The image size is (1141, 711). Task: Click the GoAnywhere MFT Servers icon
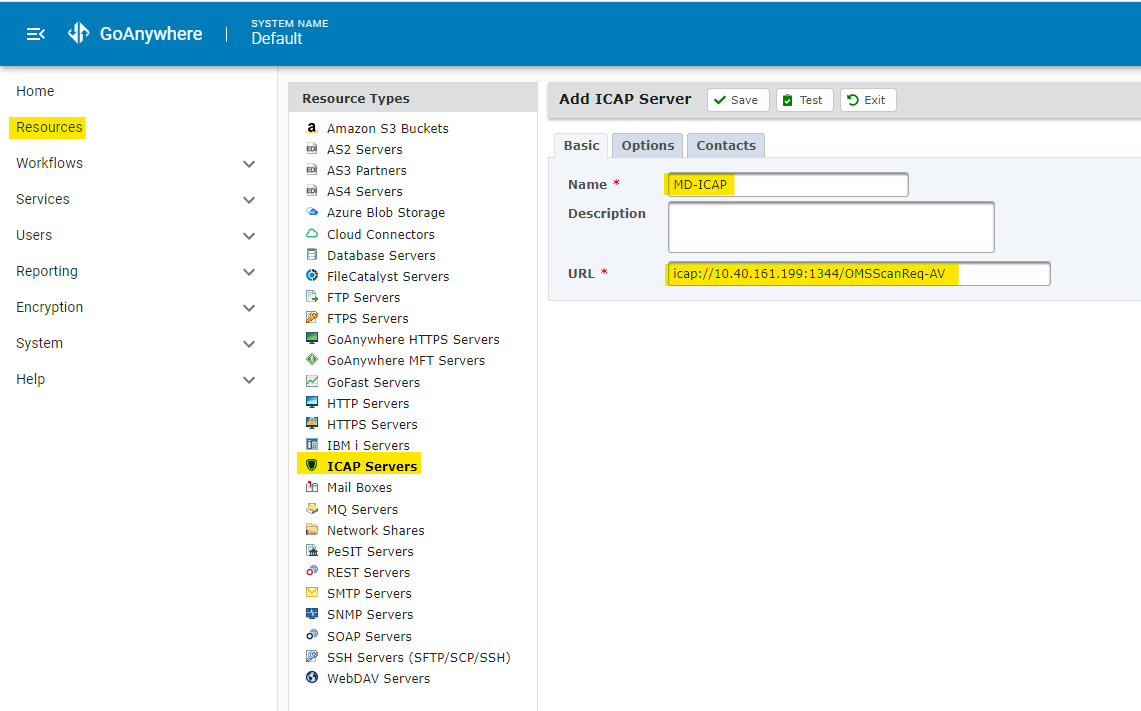pos(312,360)
